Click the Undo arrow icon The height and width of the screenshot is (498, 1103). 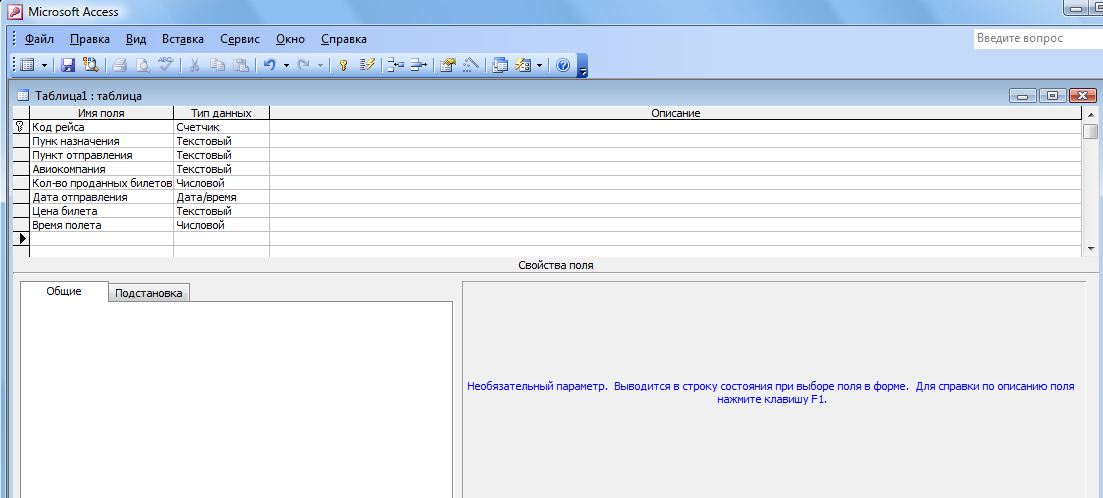pos(269,65)
